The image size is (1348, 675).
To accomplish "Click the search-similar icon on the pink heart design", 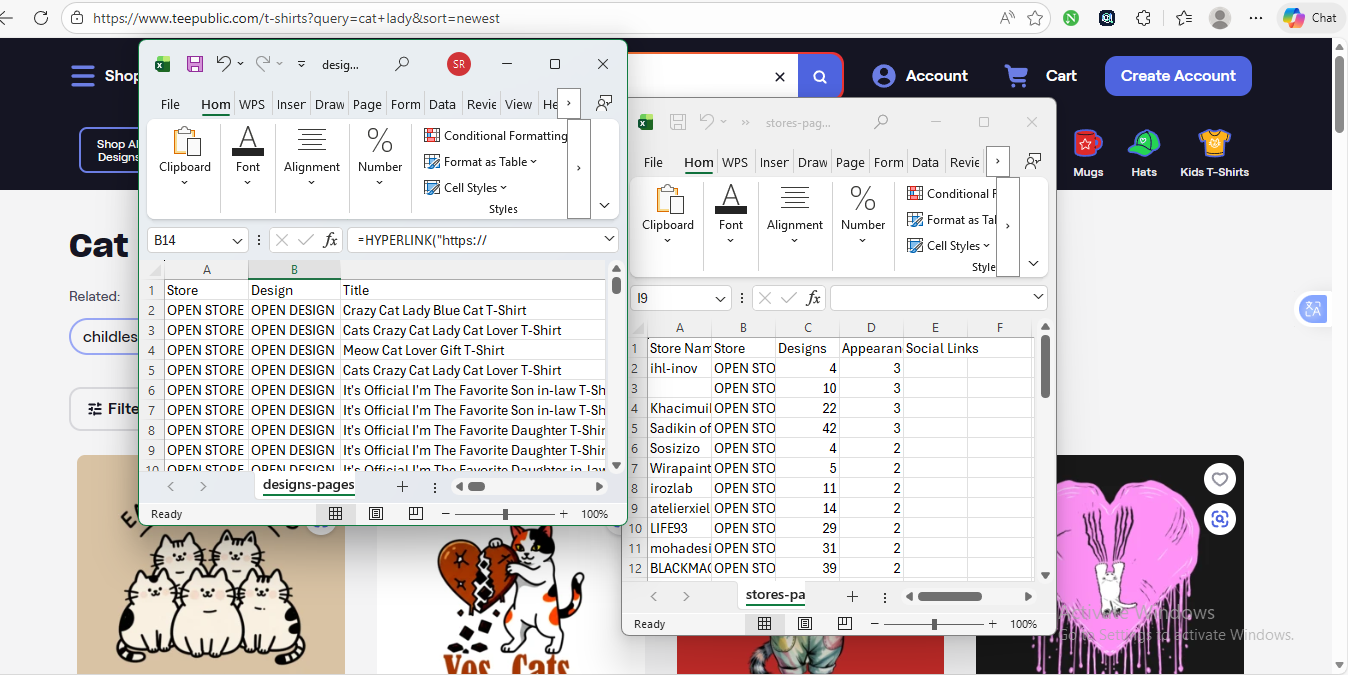I will (1219, 519).
